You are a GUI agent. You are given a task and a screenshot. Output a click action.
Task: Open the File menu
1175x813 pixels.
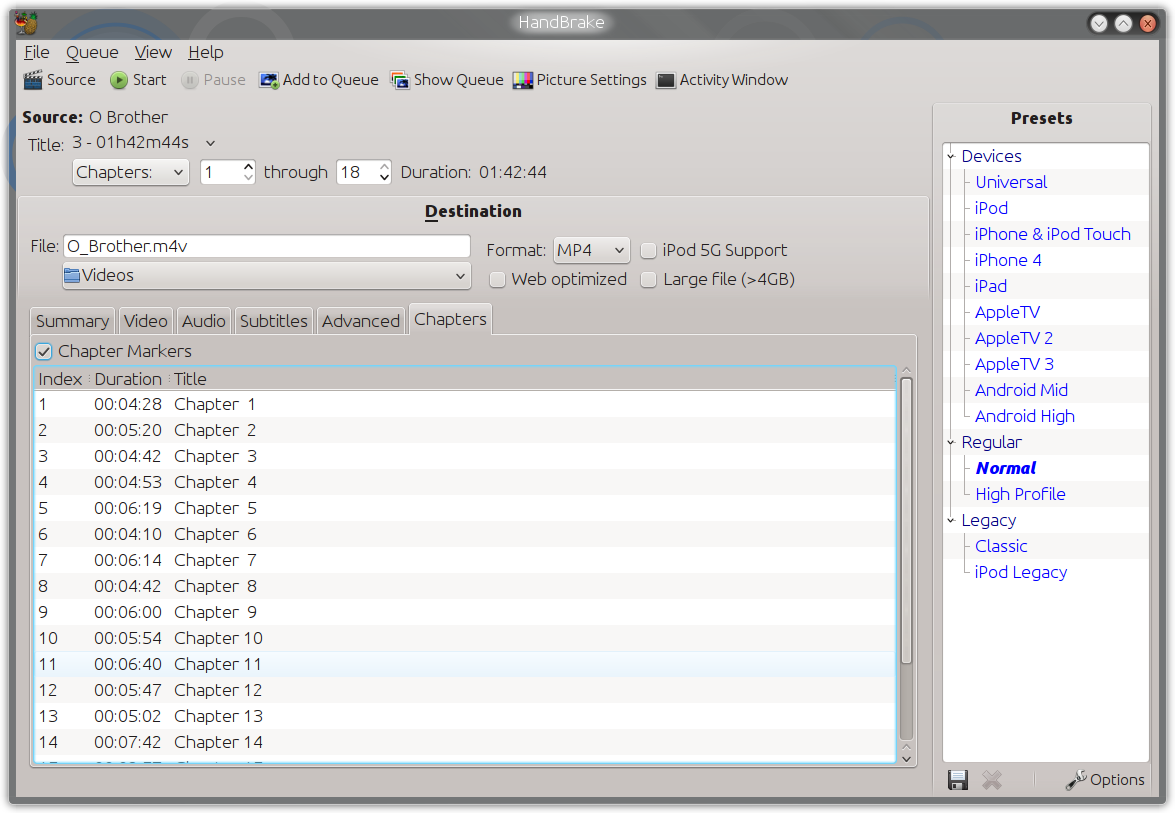tap(36, 52)
